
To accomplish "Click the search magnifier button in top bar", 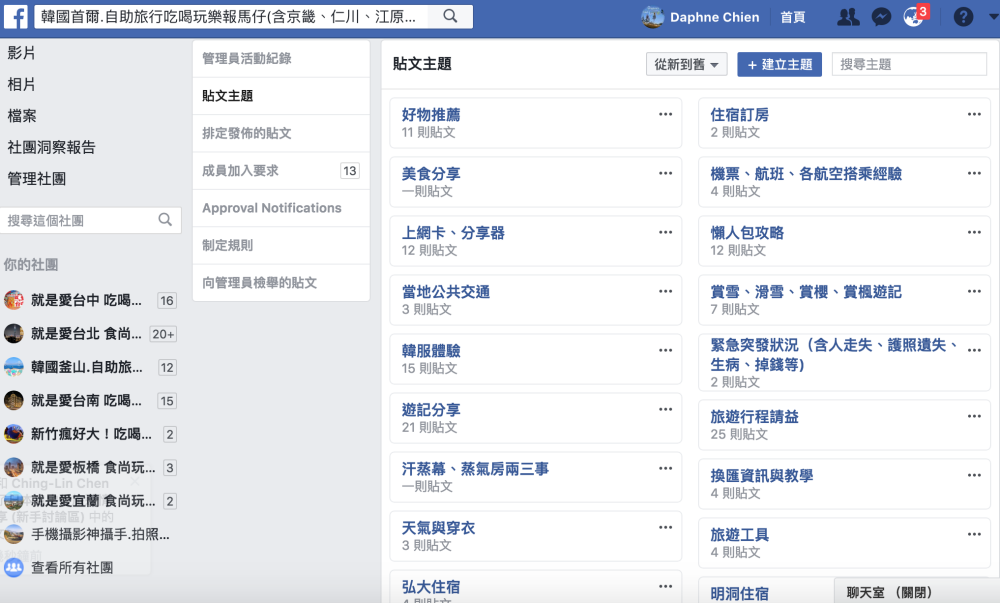I will 450,16.
